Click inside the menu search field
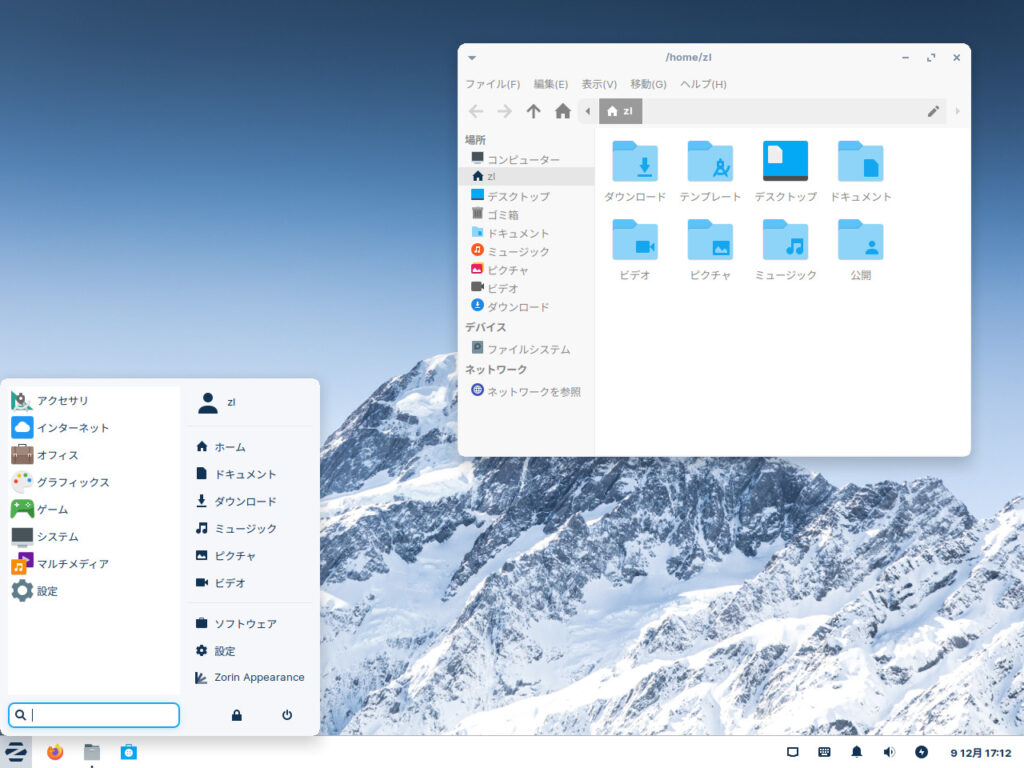This screenshot has height=768, width=1024. 93,714
